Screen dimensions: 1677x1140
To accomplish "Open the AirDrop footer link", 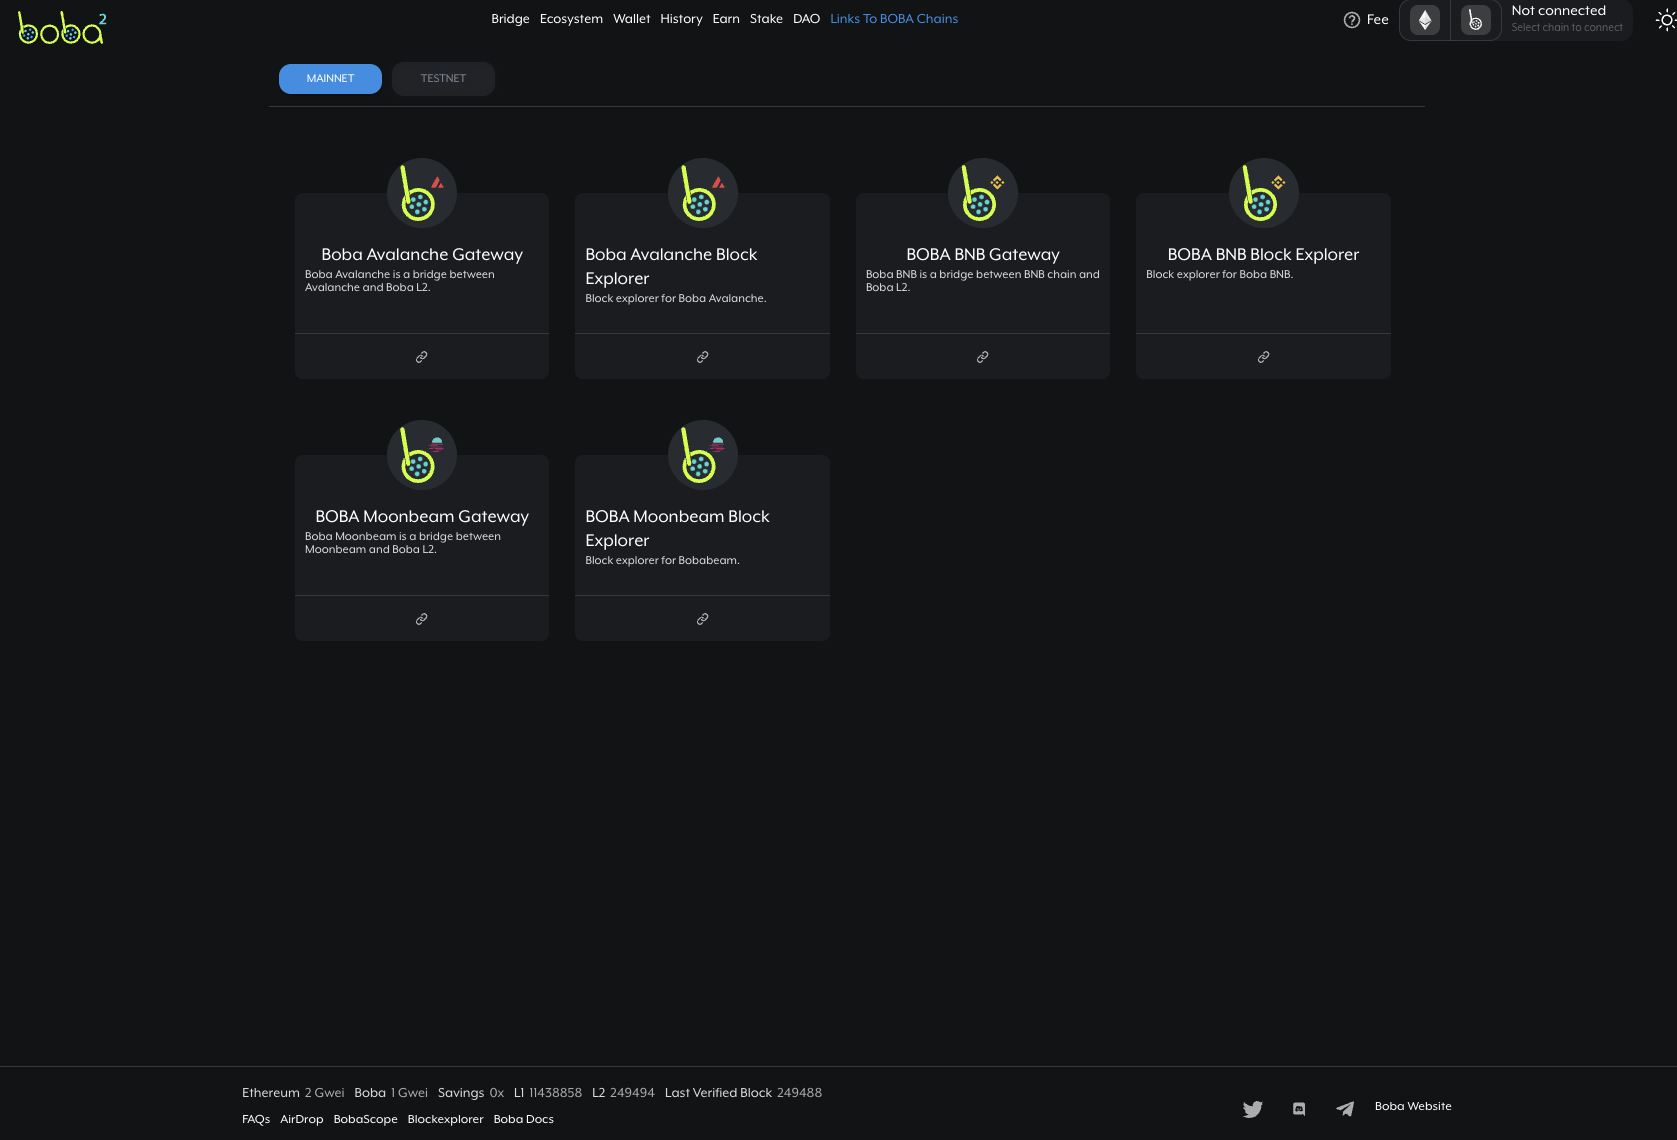I will pyautogui.click(x=302, y=1119).
